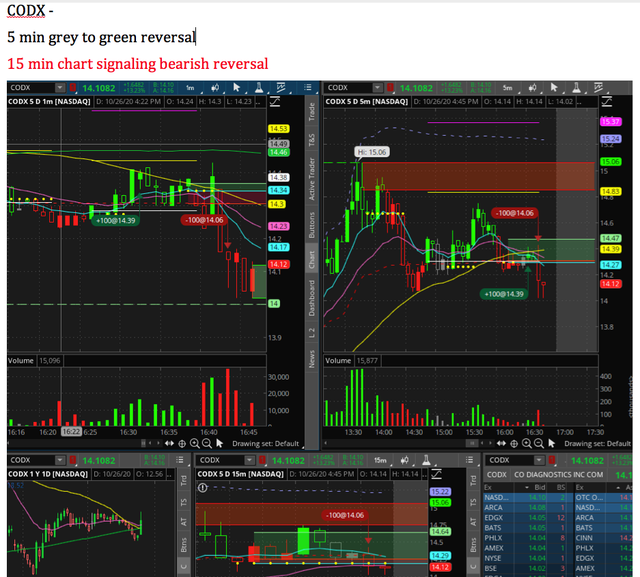Screen dimensions: 640x577
Task: Open News sidebar tab
Action: tap(312, 359)
